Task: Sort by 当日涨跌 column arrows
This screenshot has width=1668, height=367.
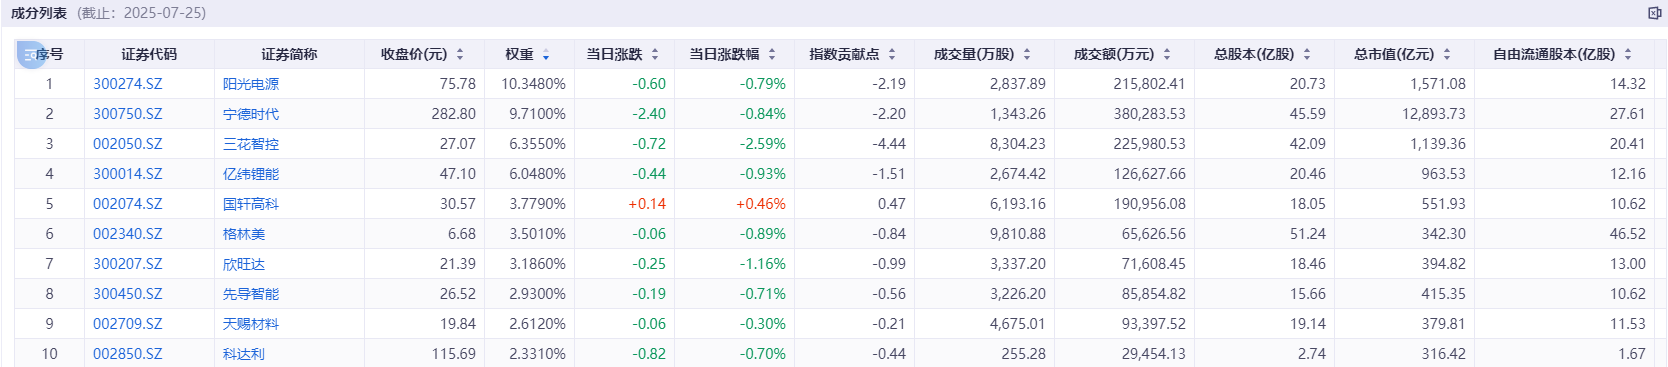Action: click(x=655, y=54)
